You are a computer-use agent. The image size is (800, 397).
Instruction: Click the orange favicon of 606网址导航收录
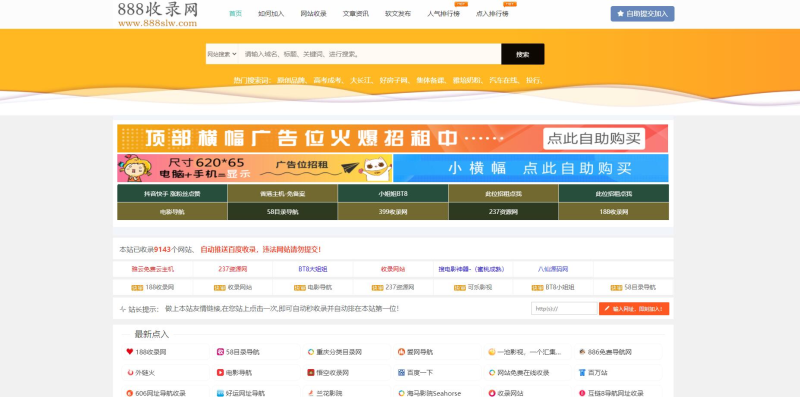pyautogui.click(x=130, y=393)
